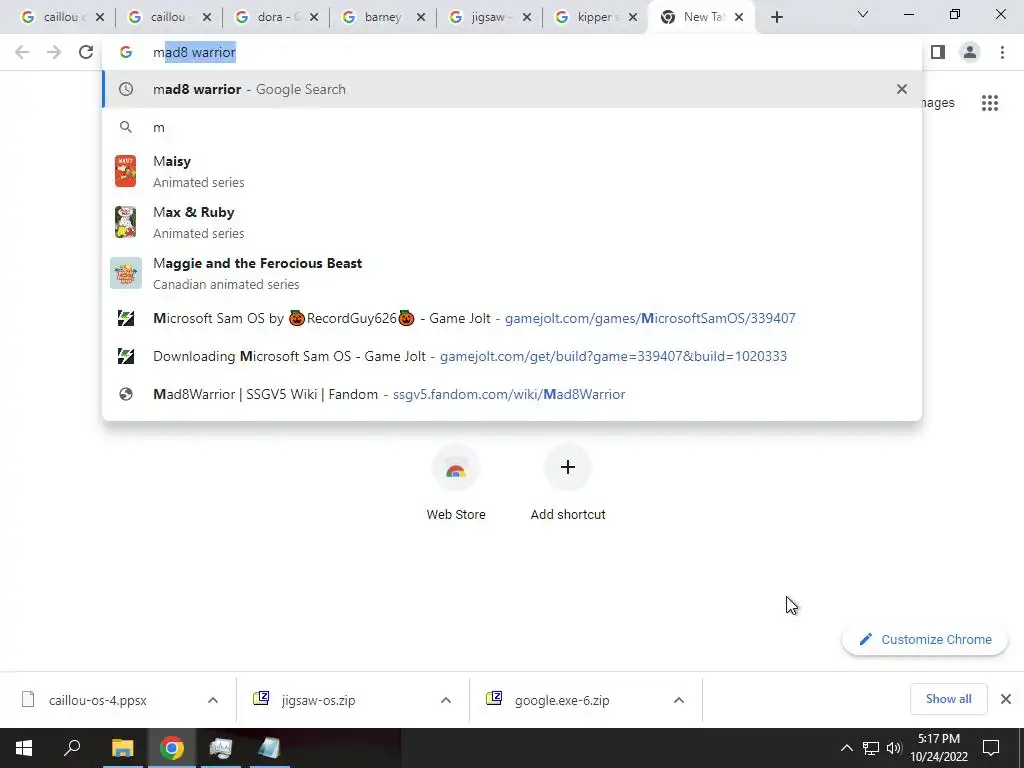Show hidden system tray icons
1024x768 pixels.
coord(846,748)
